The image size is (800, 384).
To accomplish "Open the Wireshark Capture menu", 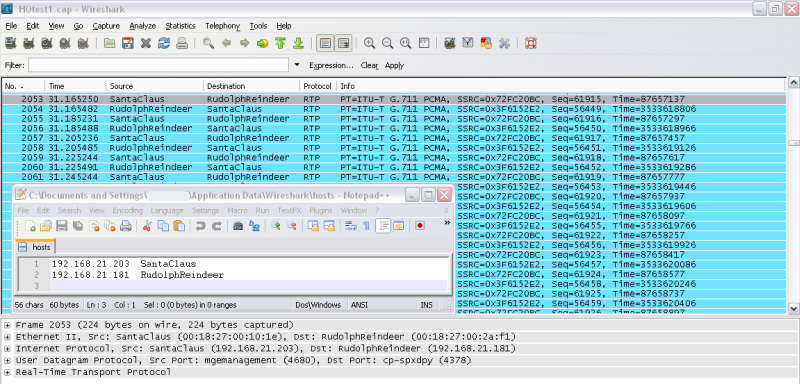I will click(x=106, y=25).
